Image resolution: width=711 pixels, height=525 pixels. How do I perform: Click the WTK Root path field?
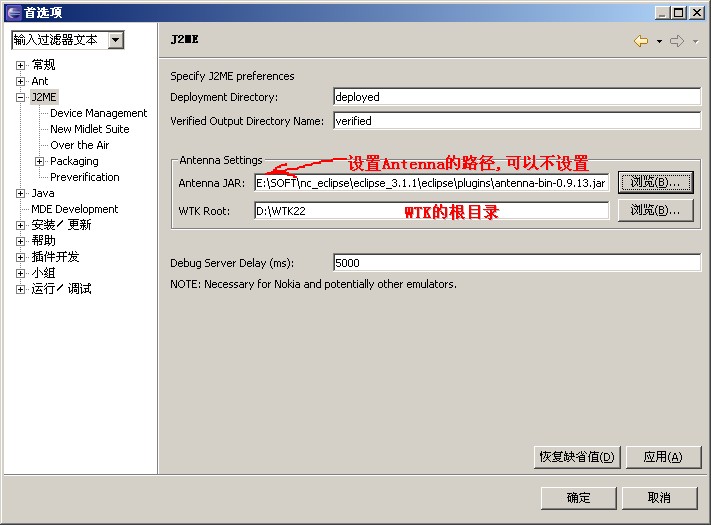431,211
